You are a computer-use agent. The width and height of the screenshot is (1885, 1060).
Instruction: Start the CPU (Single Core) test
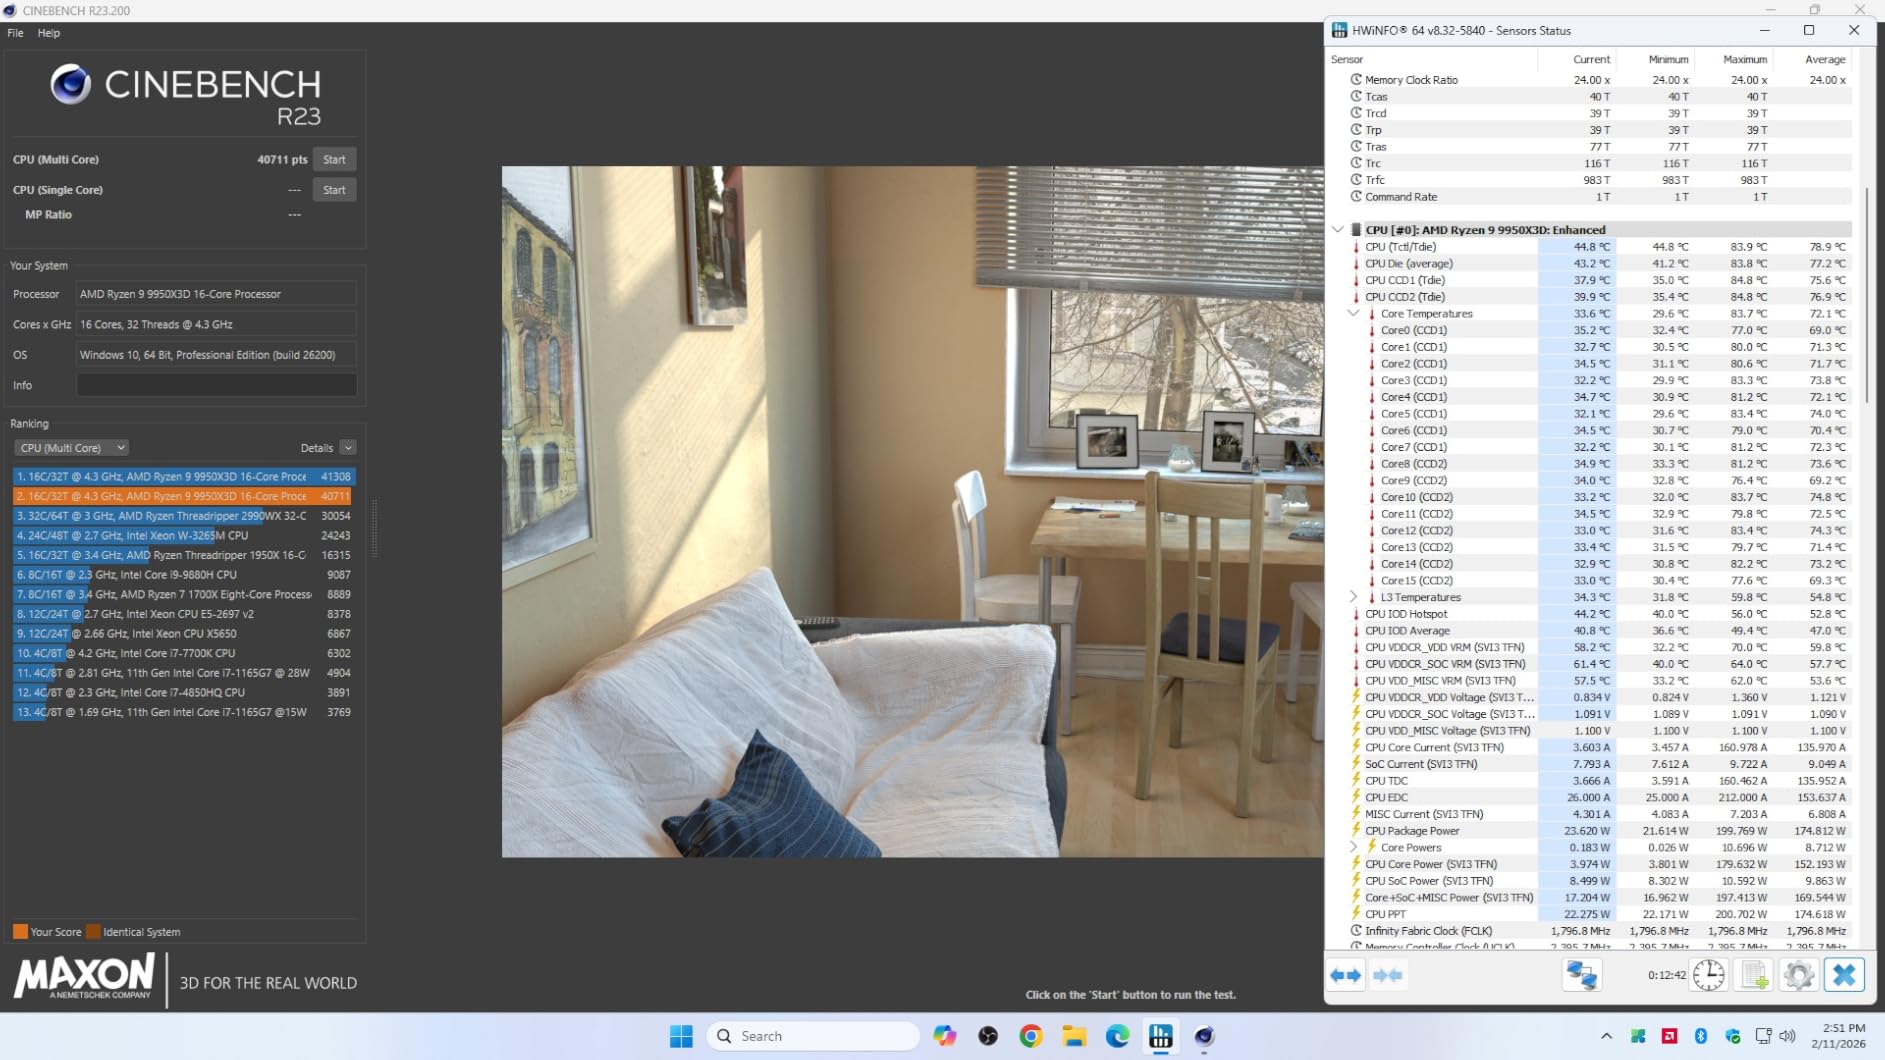point(334,190)
